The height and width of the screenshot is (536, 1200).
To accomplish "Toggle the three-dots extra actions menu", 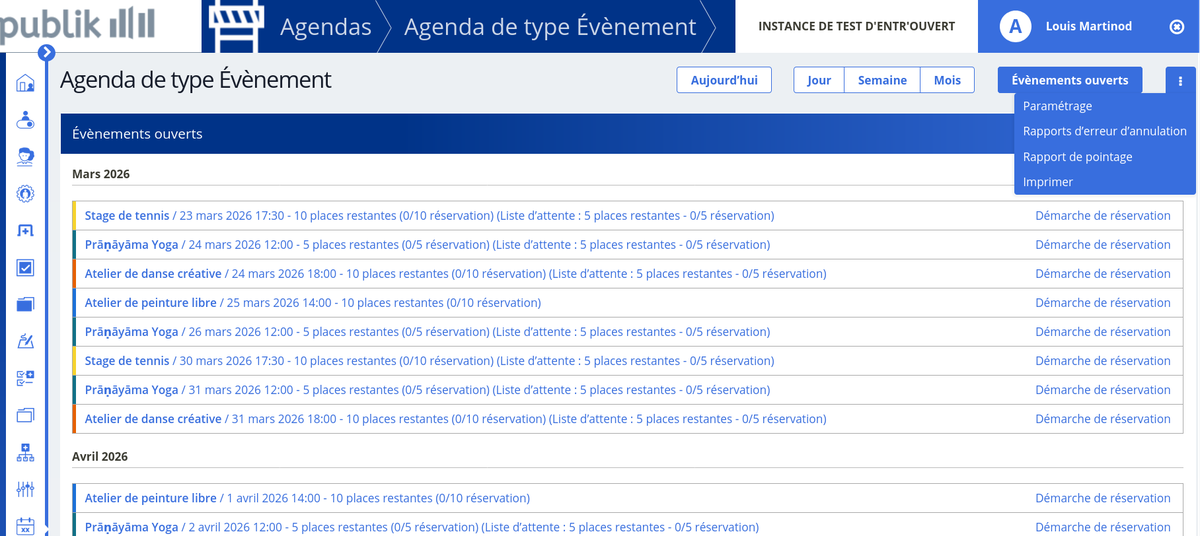I will pos(1180,81).
